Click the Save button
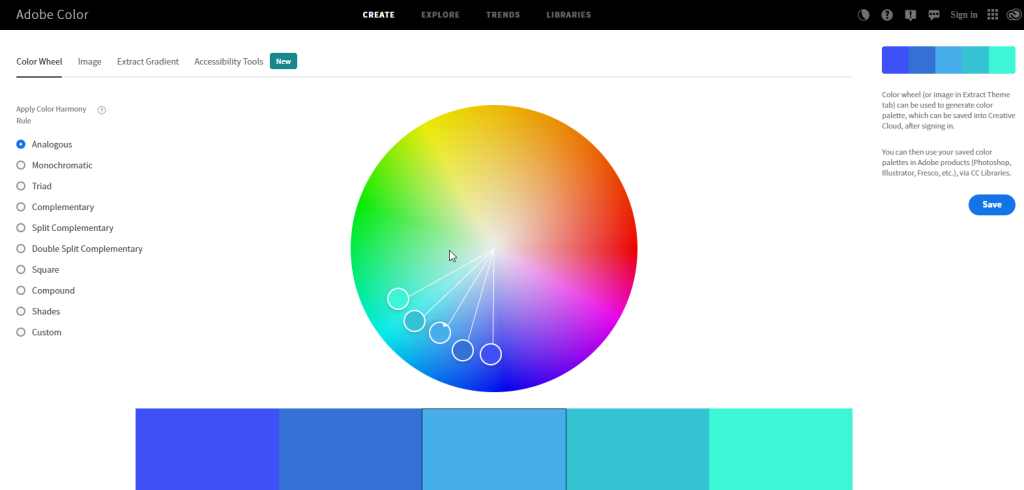The image size is (1024, 490). coord(991,204)
